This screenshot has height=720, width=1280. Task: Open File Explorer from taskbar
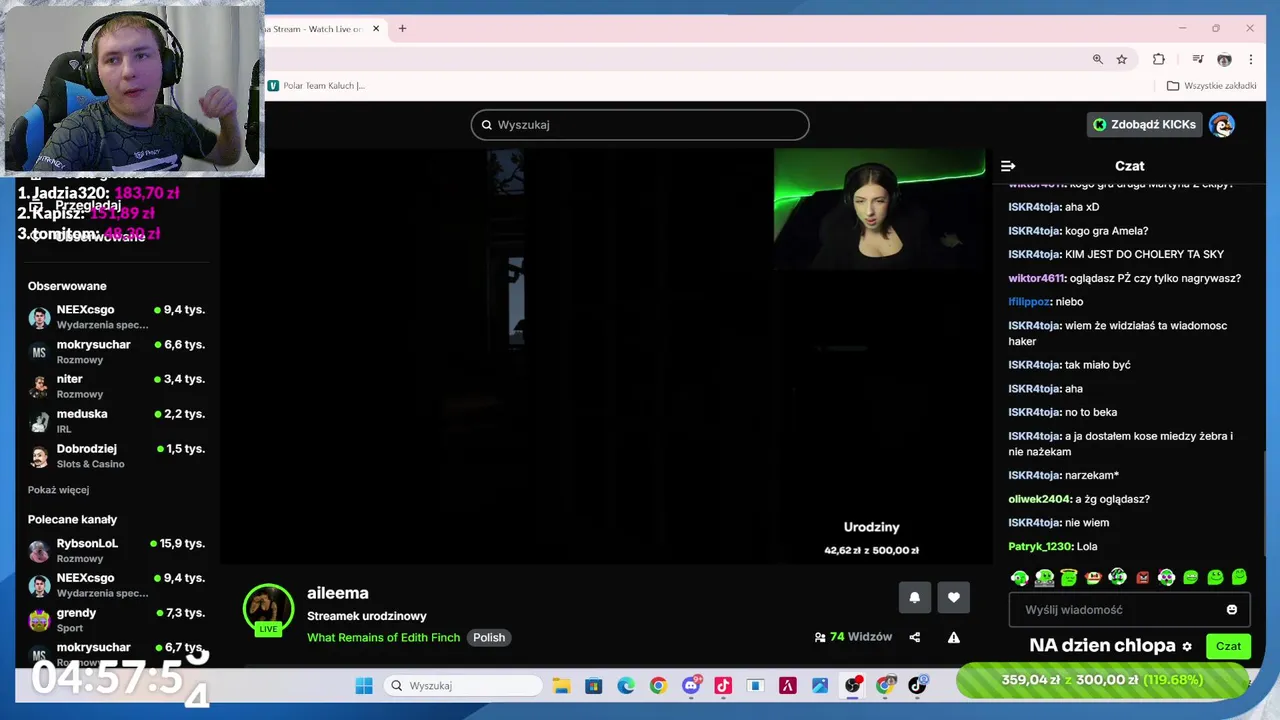pyautogui.click(x=561, y=686)
